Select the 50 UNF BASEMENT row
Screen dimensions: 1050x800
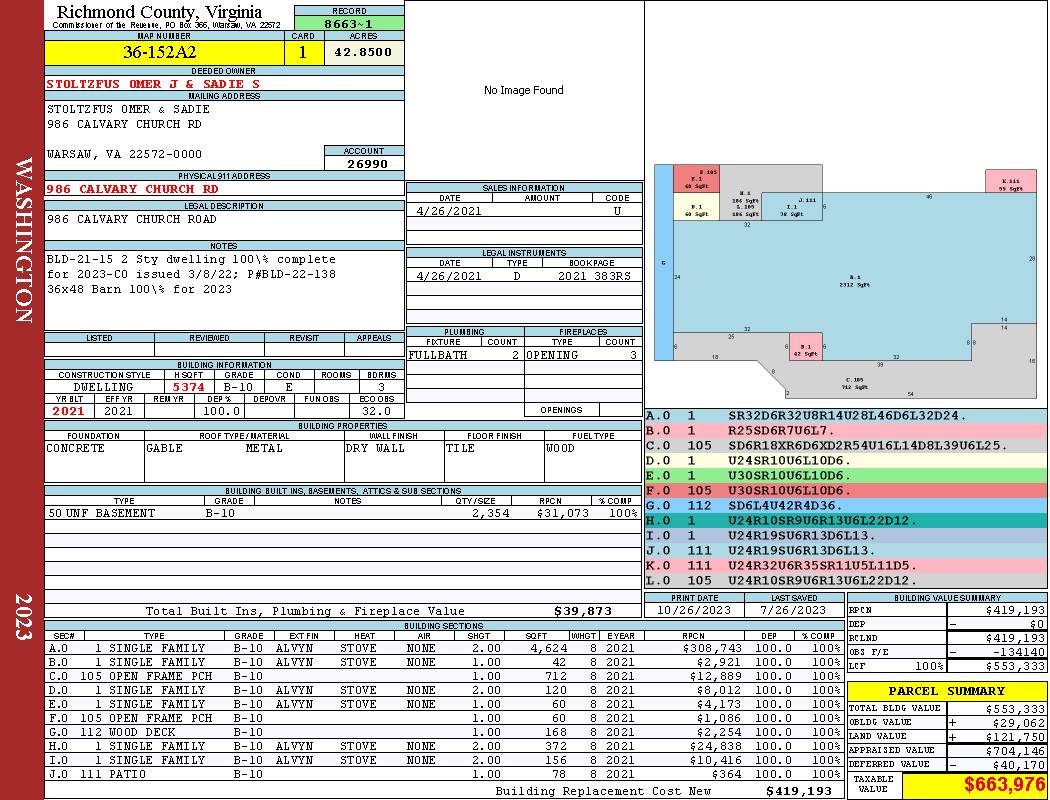tap(342, 513)
